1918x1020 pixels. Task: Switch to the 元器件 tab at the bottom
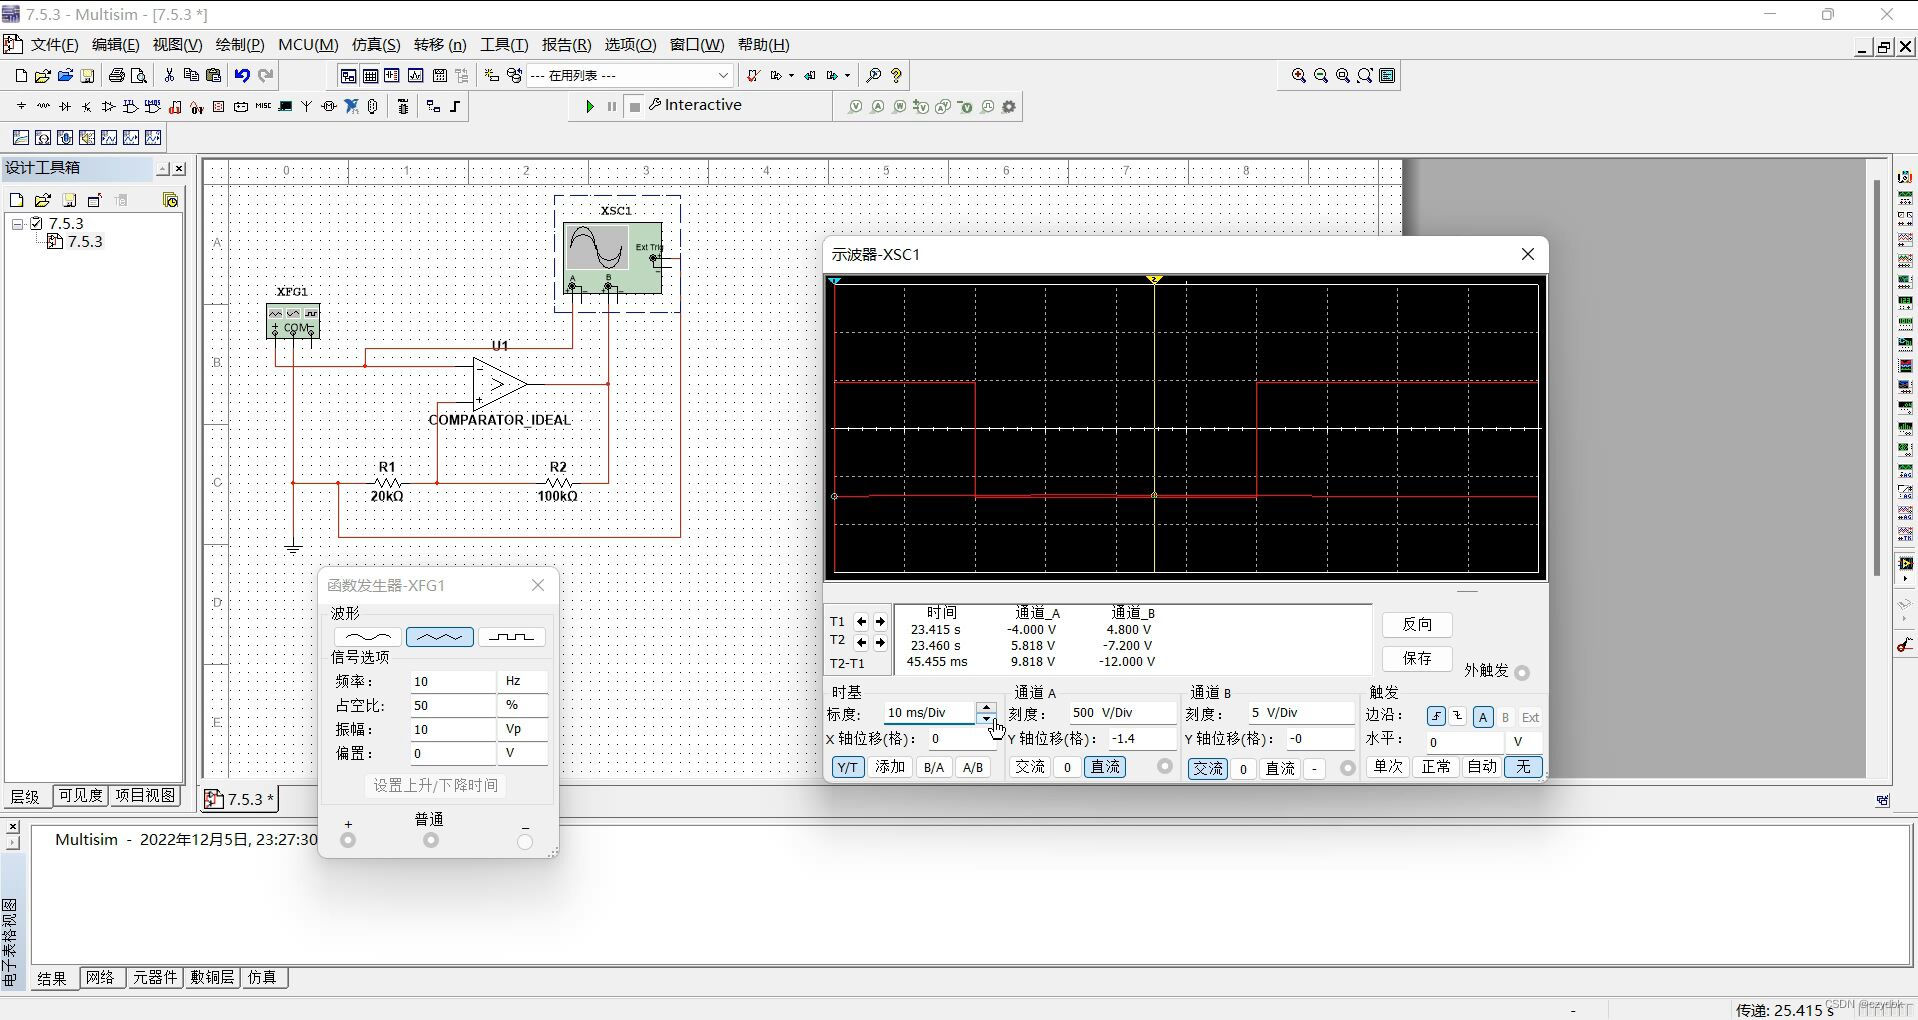[x=155, y=978]
